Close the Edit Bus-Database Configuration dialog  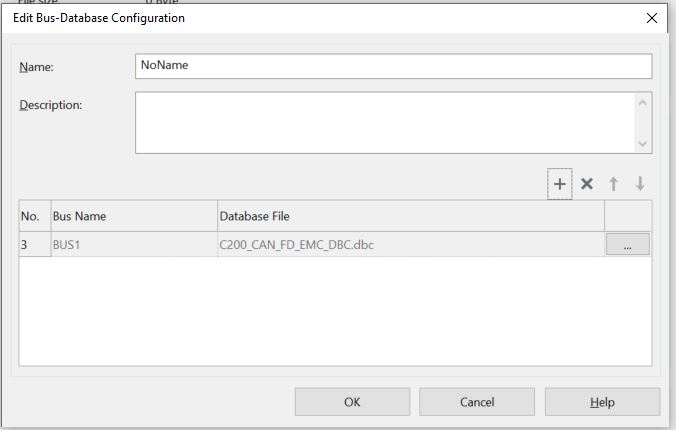652,18
